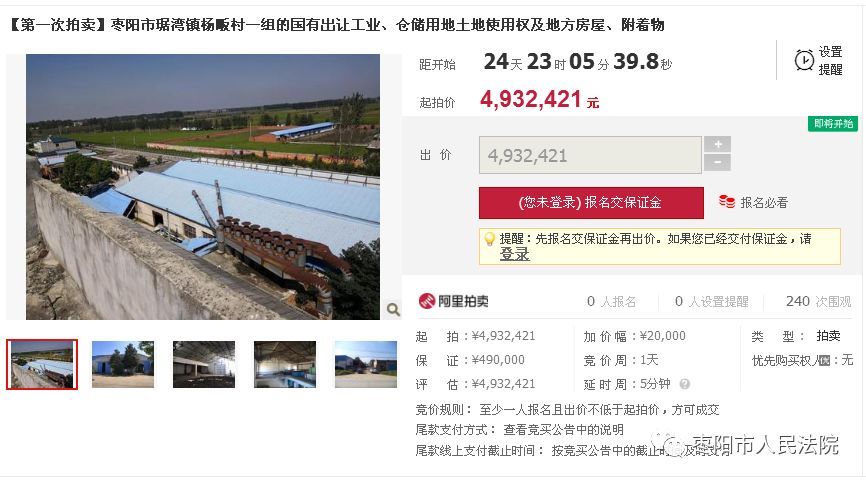Open the 报名必看 link
This screenshot has width=866, height=482.
click(764, 203)
